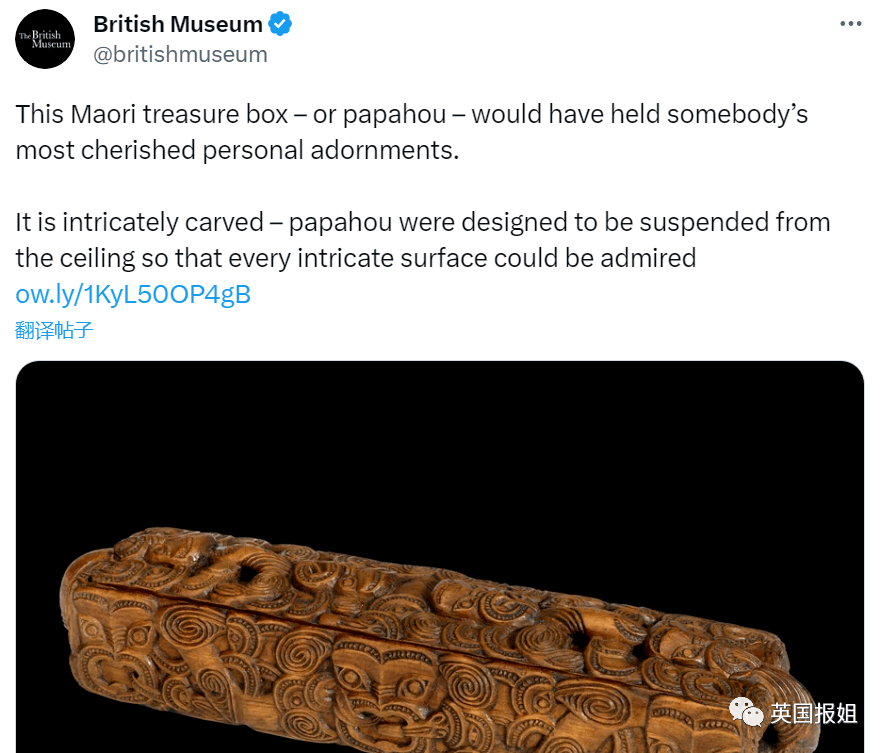Viewport: 887px width, 753px height.
Task: Click 翻译帖子 to translate the post
Action: tap(54, 330)
